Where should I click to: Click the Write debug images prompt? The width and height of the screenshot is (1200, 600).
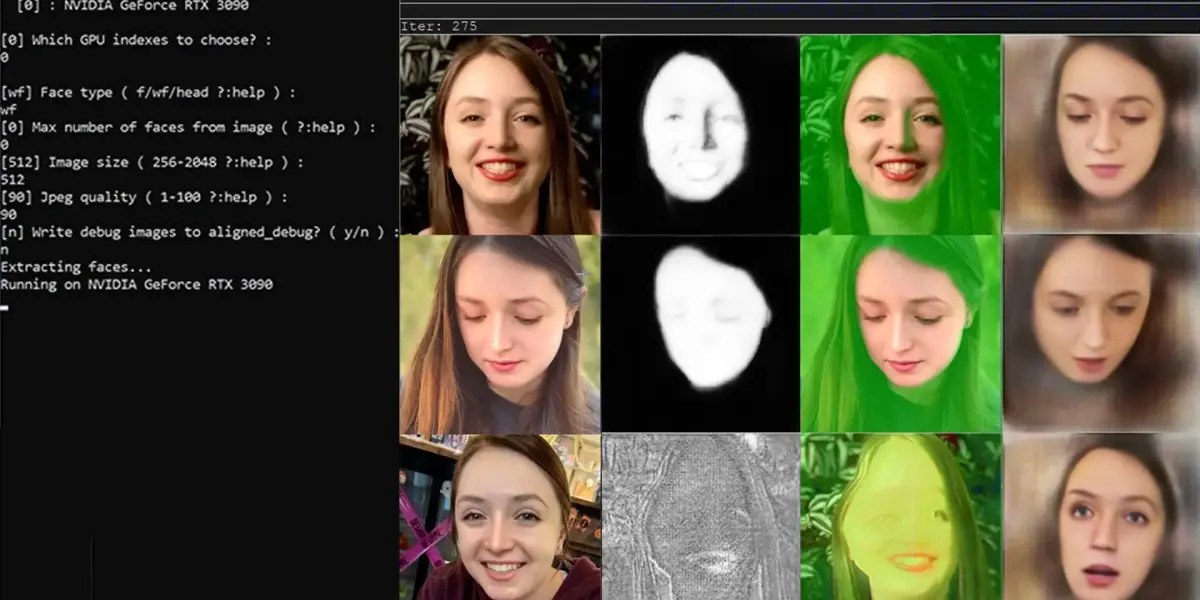pos(200,232)
